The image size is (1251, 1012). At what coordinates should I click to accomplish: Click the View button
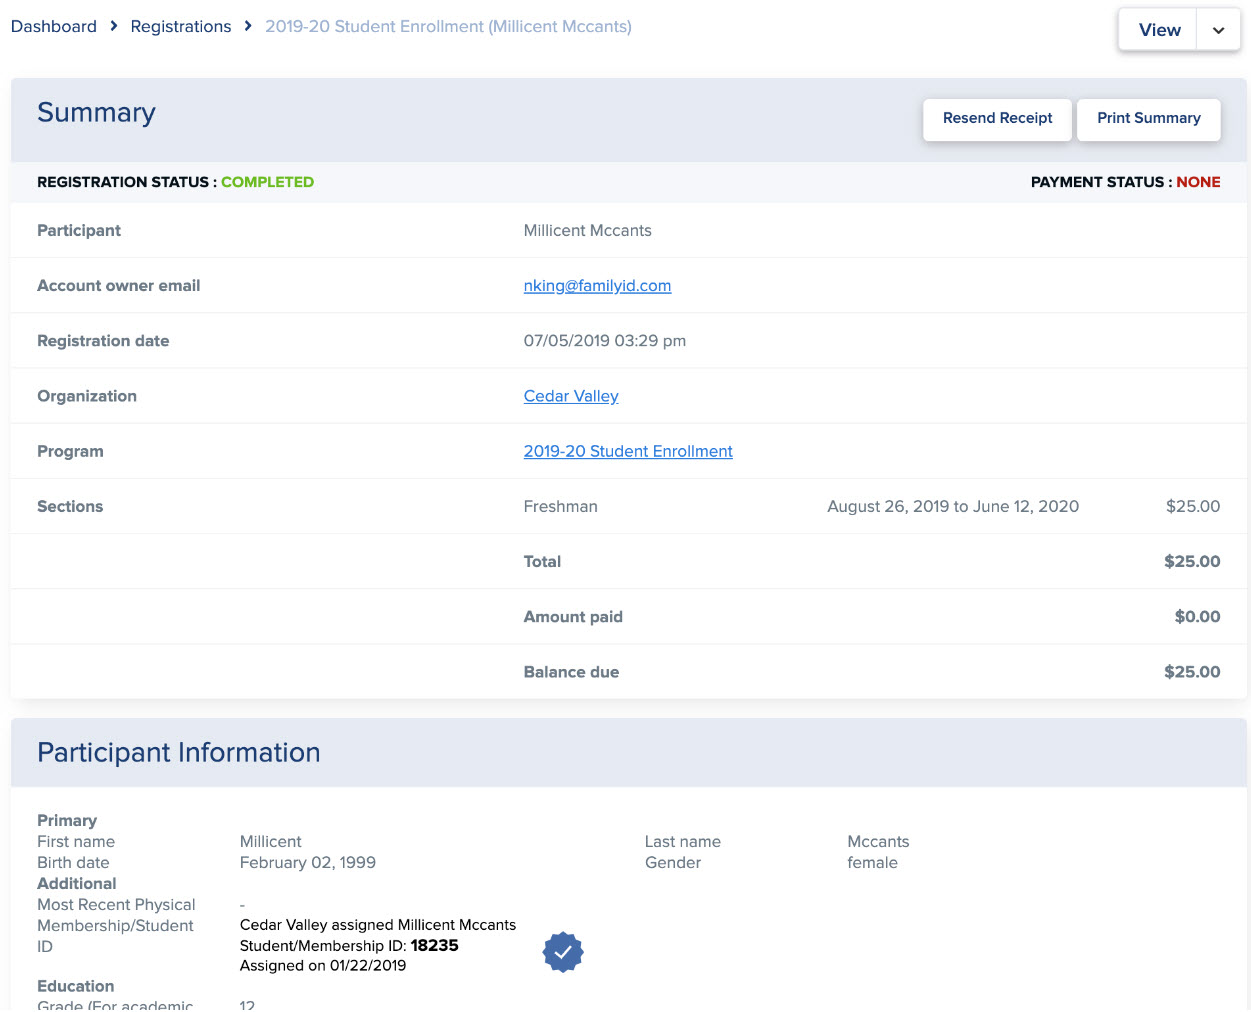pos(1159,30)
